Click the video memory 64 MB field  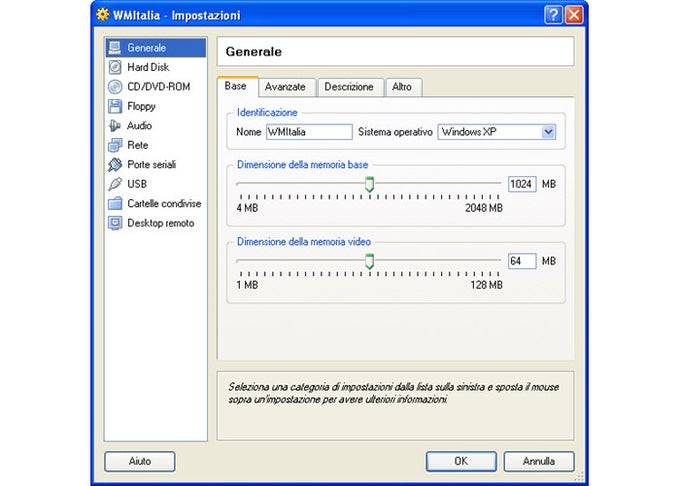click(522, 261)
